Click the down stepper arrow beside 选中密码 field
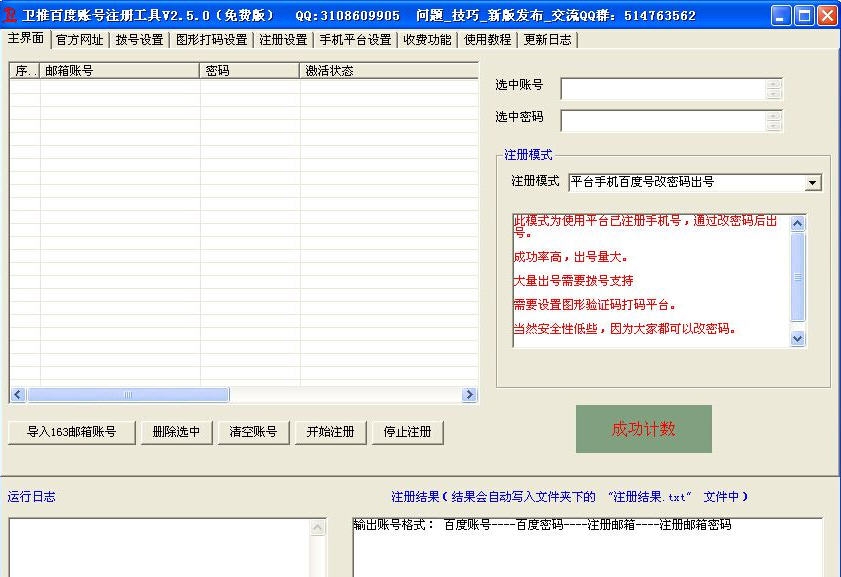Image resolution: width=841 pixels, height=577 pixels. pos(775,127)
